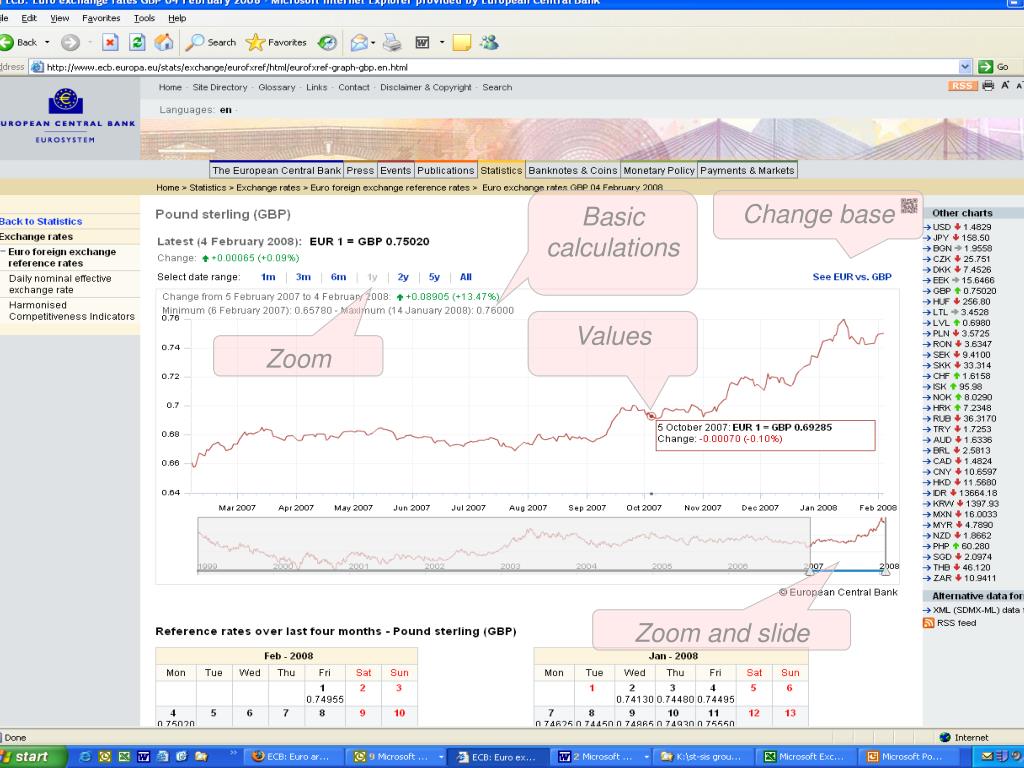The image size is (1024, 768).
Task: Click the orange RSS badge in page header
Action: click(962, 86)
